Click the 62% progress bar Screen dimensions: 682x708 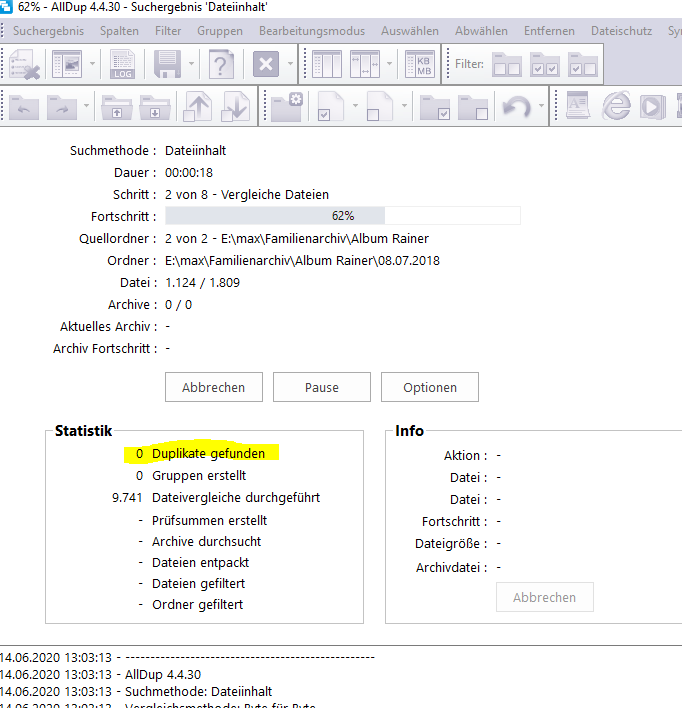point(342,216)
